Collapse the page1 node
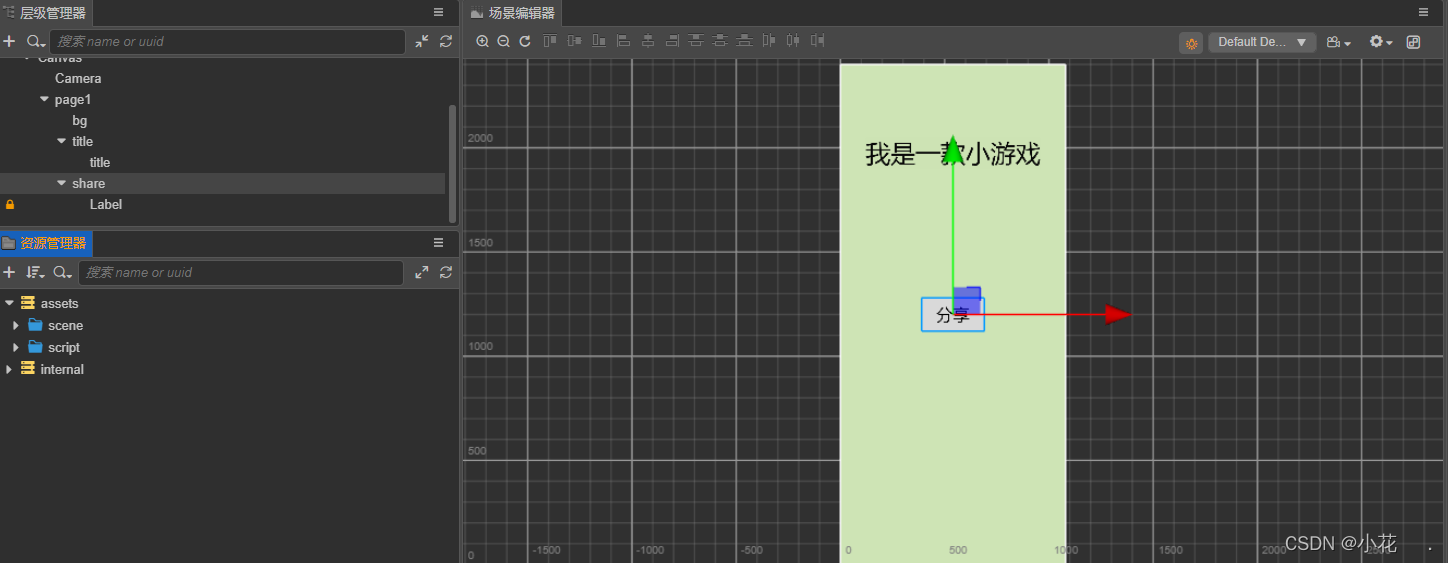 [44, 99]
